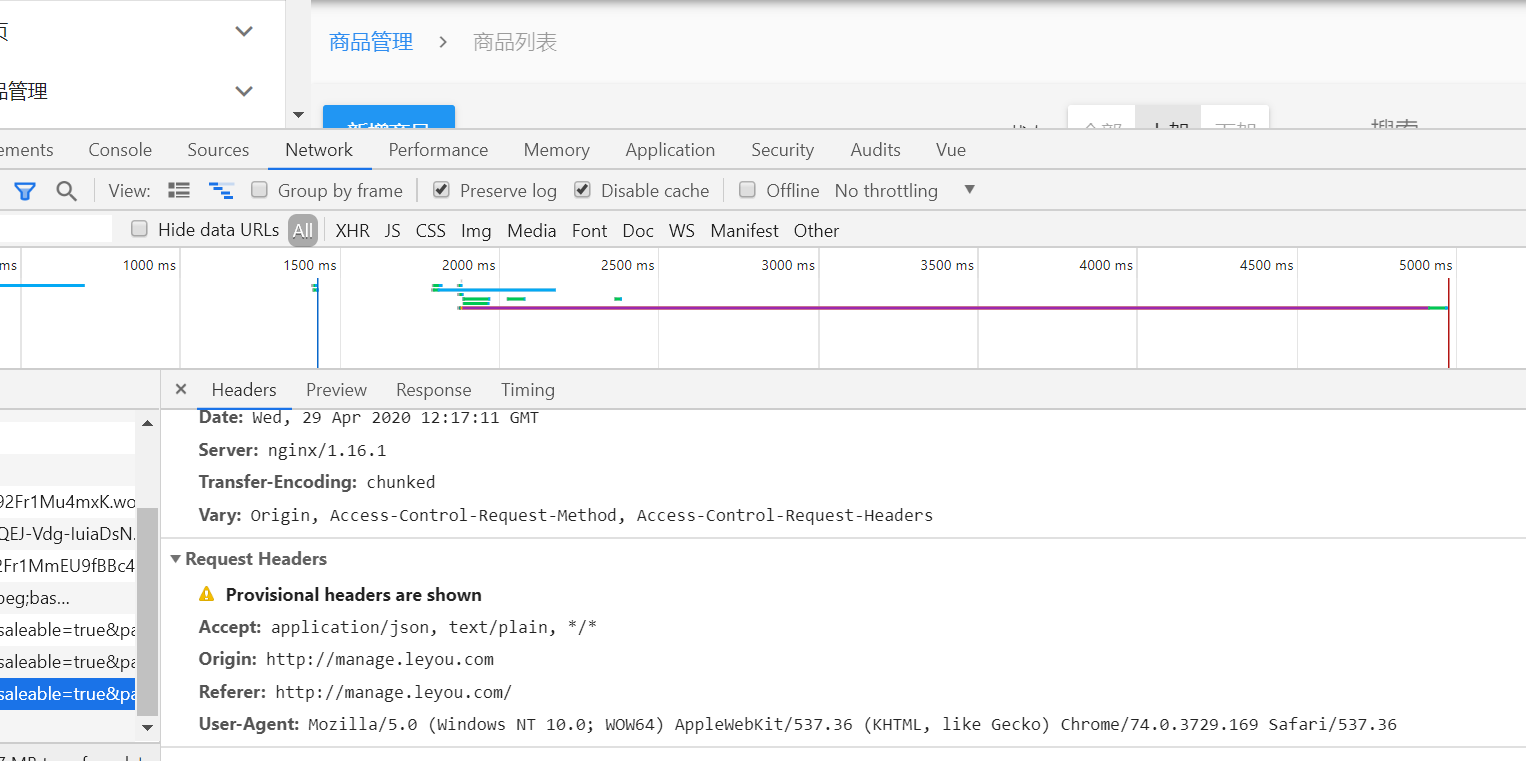This screenshot has height=761, width=1526.
Task: Select the 92Fr1Mu4mxK.wo request row
Action: point(67,501)
